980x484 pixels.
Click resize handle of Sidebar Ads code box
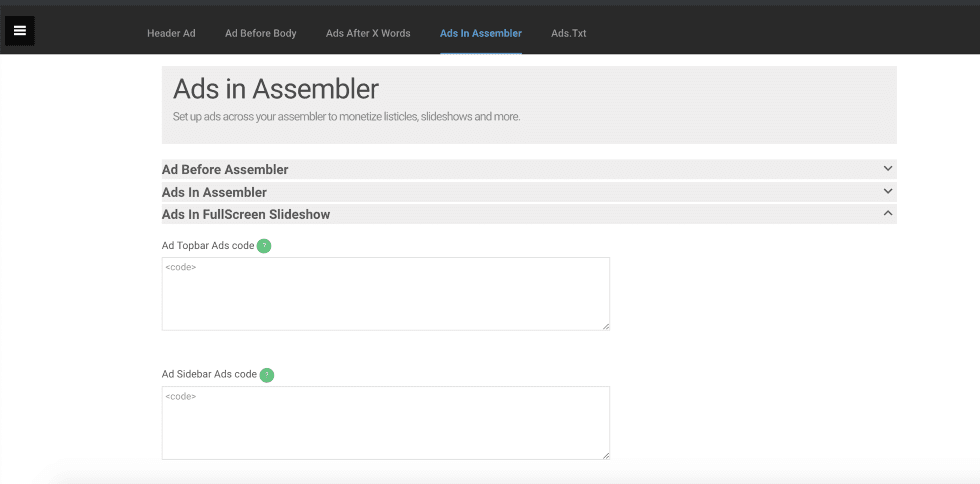(x=605, y=455)
